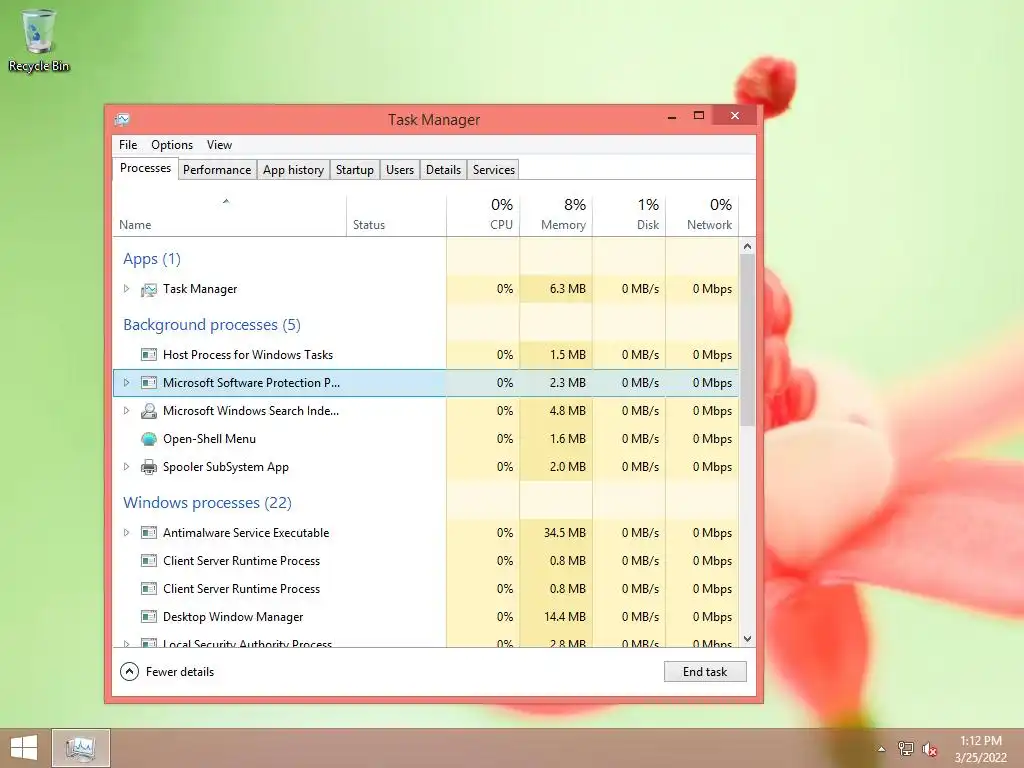The image size is (1024, 768).
Task: Click the End task button
Action: click(705, 672)
